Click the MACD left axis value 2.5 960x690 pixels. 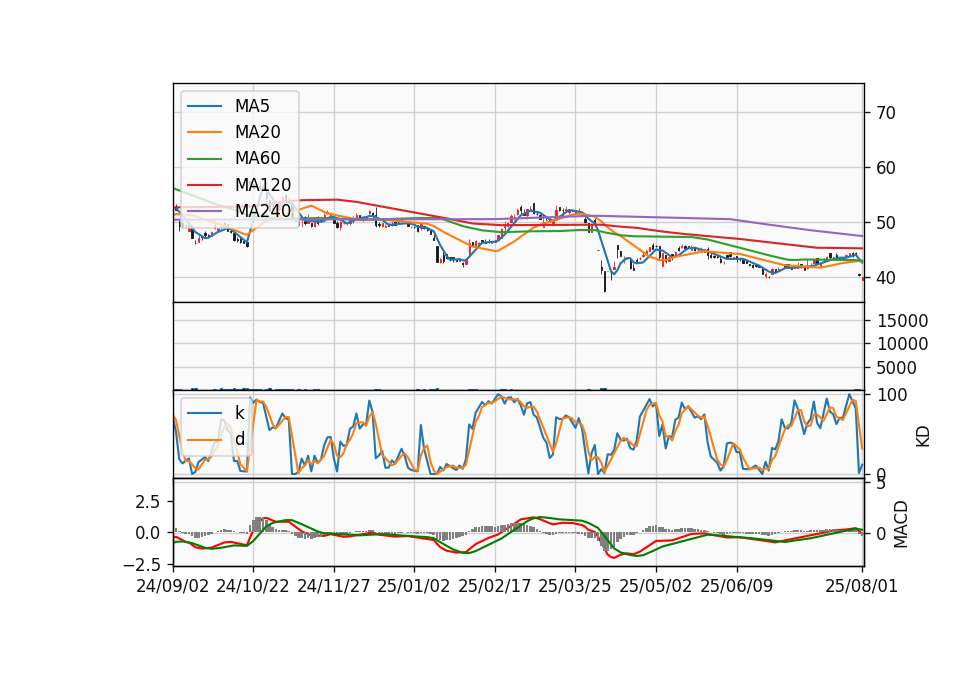tap(148, 502)
